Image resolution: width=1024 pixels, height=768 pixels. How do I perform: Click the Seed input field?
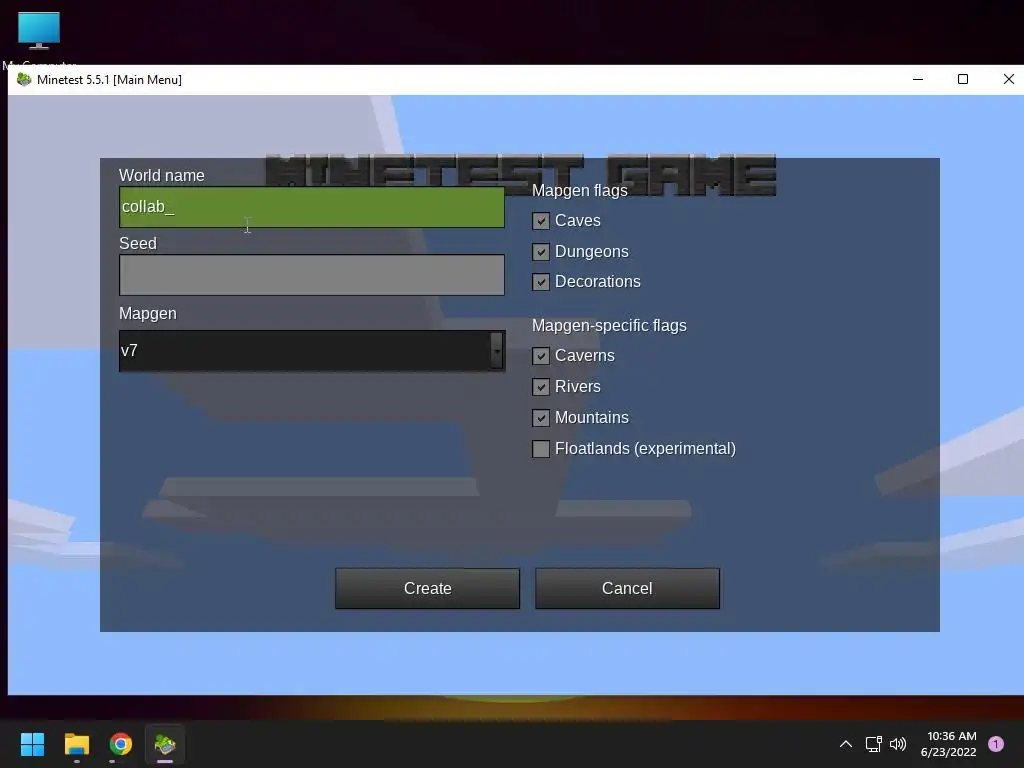coord(312,275)
